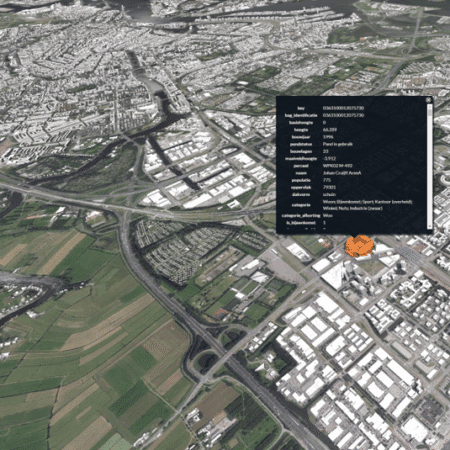Click the 'Pand in gebruik' pandstatus value
Viewport: 450px width, 450px height.
click(x=337, y=144)
